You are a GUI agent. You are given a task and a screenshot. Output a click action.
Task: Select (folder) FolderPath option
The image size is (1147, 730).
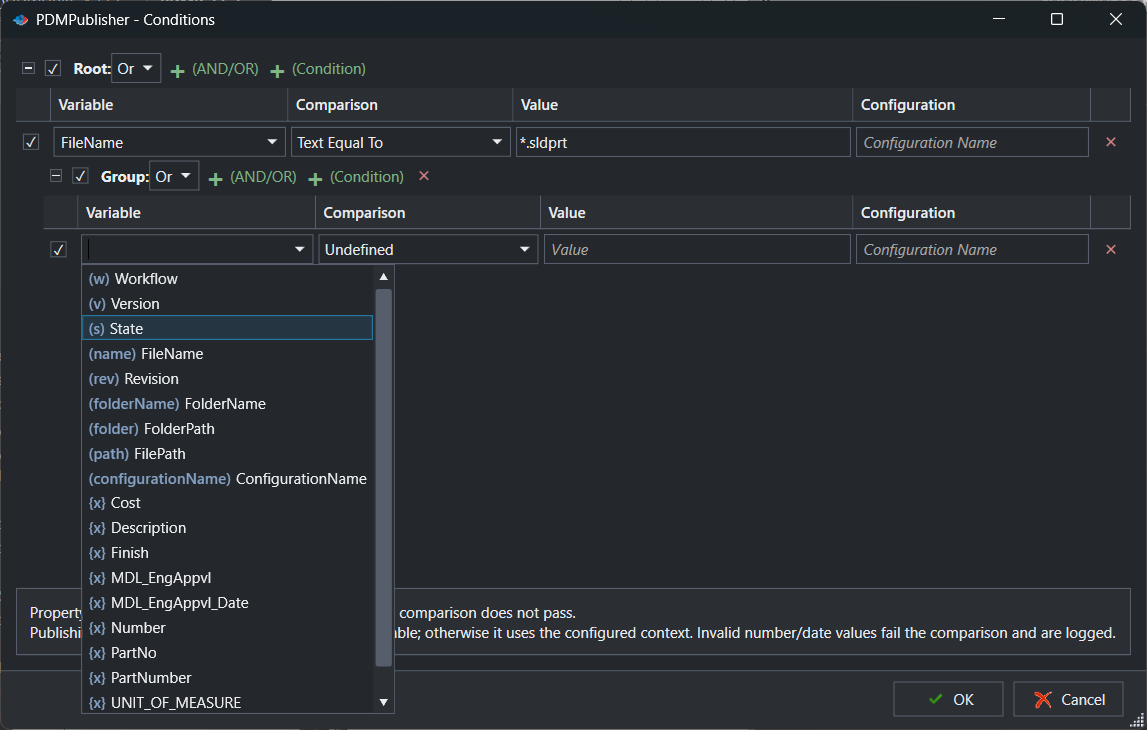tap(227, 429)
